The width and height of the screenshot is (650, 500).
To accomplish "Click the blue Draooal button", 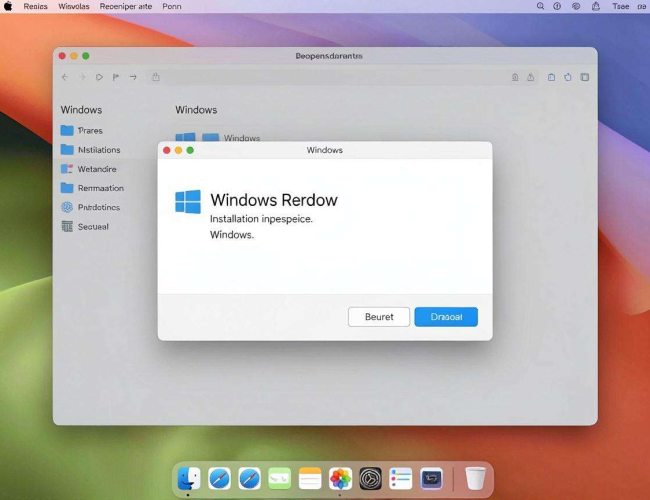I will tap(446, 317).
